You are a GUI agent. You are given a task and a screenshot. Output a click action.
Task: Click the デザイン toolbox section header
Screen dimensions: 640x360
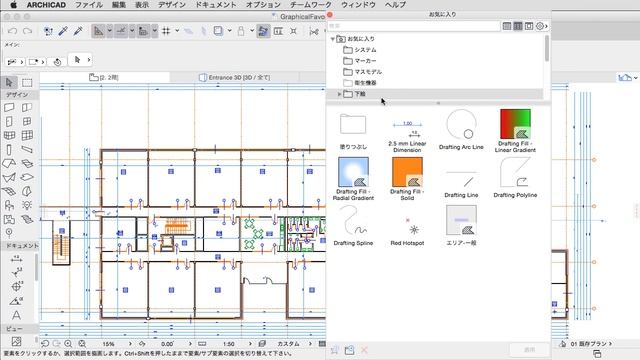(x=20, y=95)
